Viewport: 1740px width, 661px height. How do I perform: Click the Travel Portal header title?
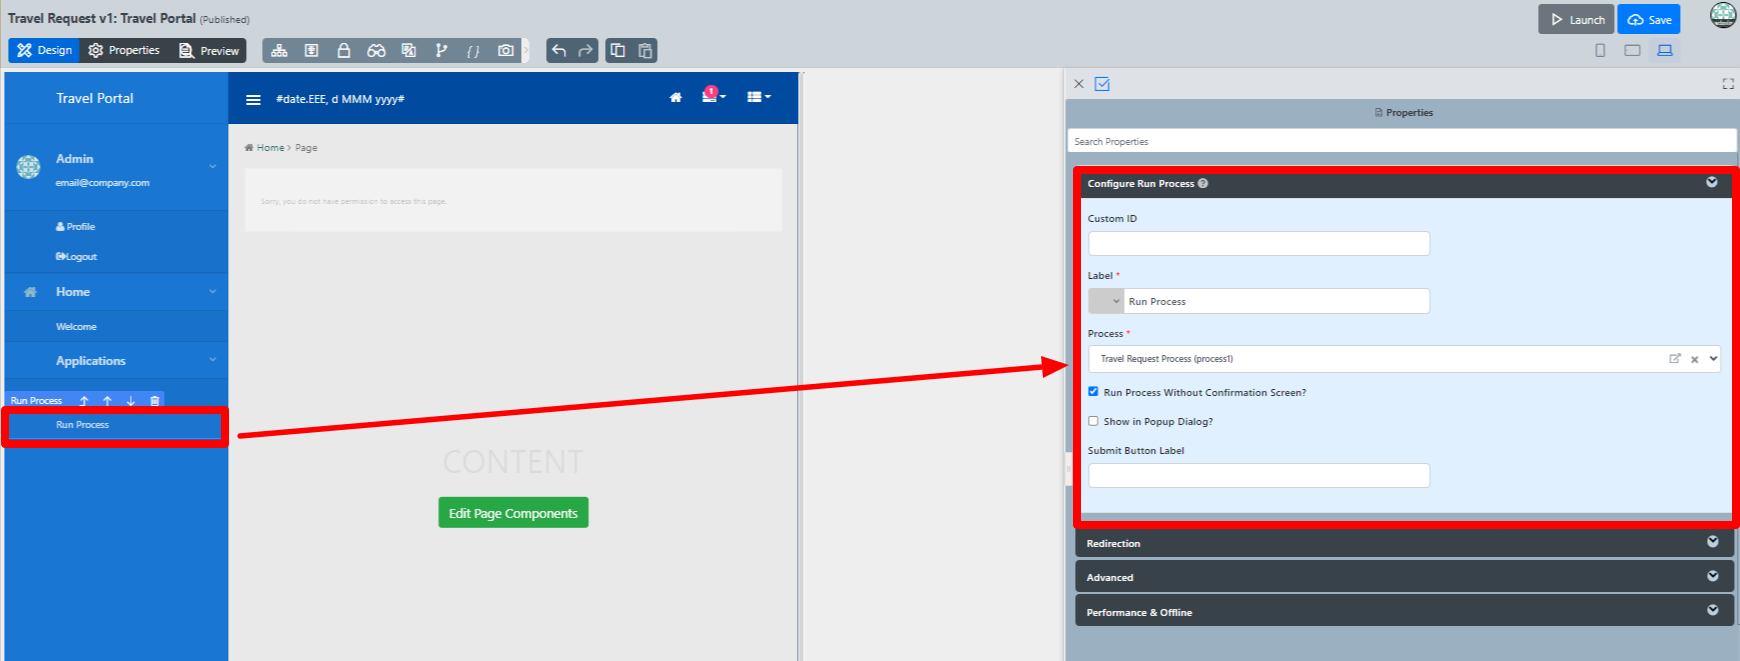[x=95, y=98]
